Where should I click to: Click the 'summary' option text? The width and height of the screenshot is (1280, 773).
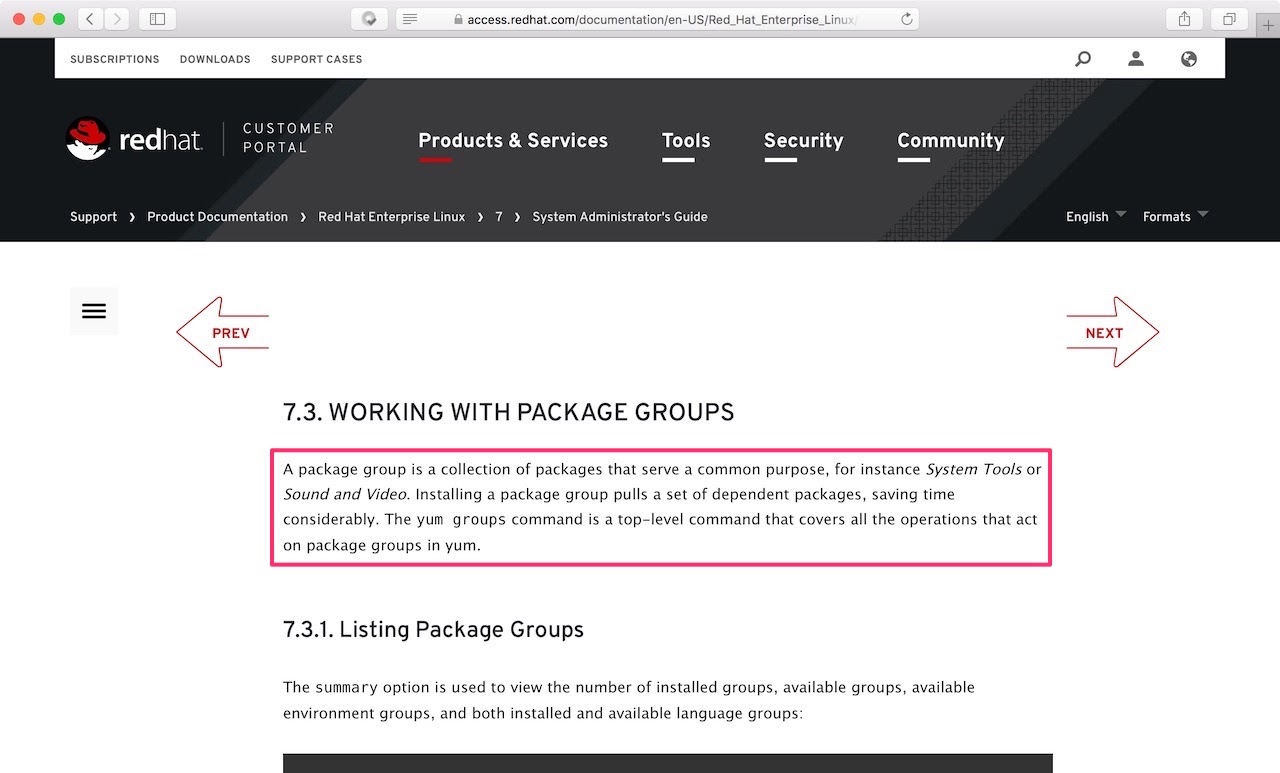tap(347, 688)
